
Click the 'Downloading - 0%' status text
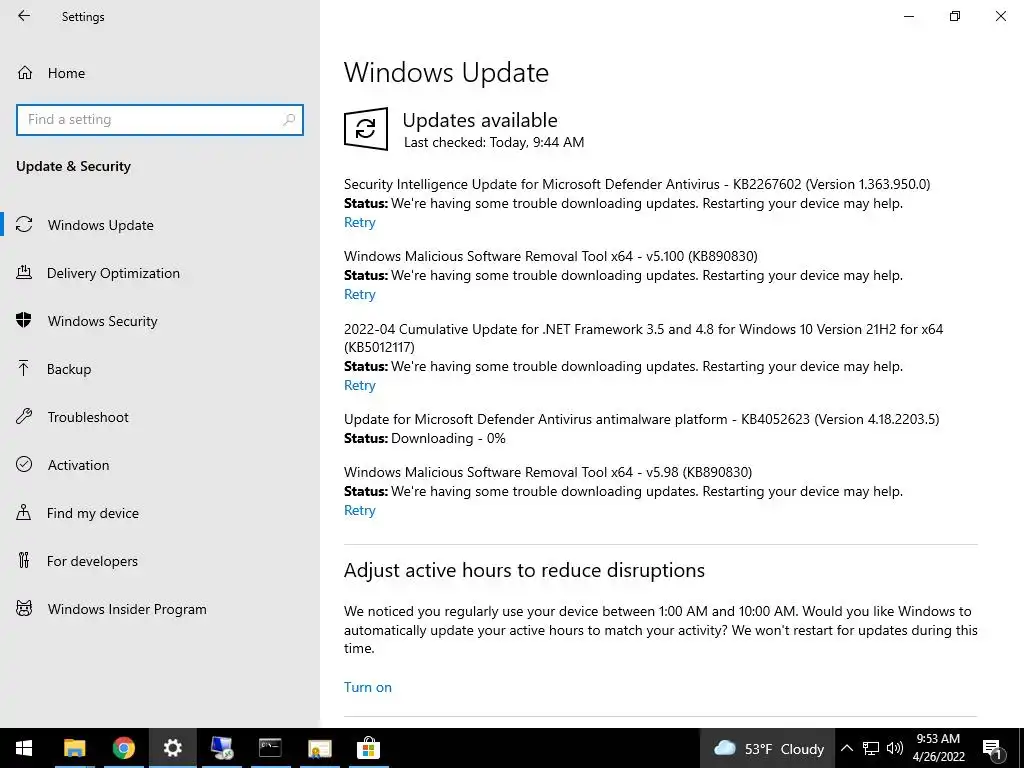[x=448, y=438]
